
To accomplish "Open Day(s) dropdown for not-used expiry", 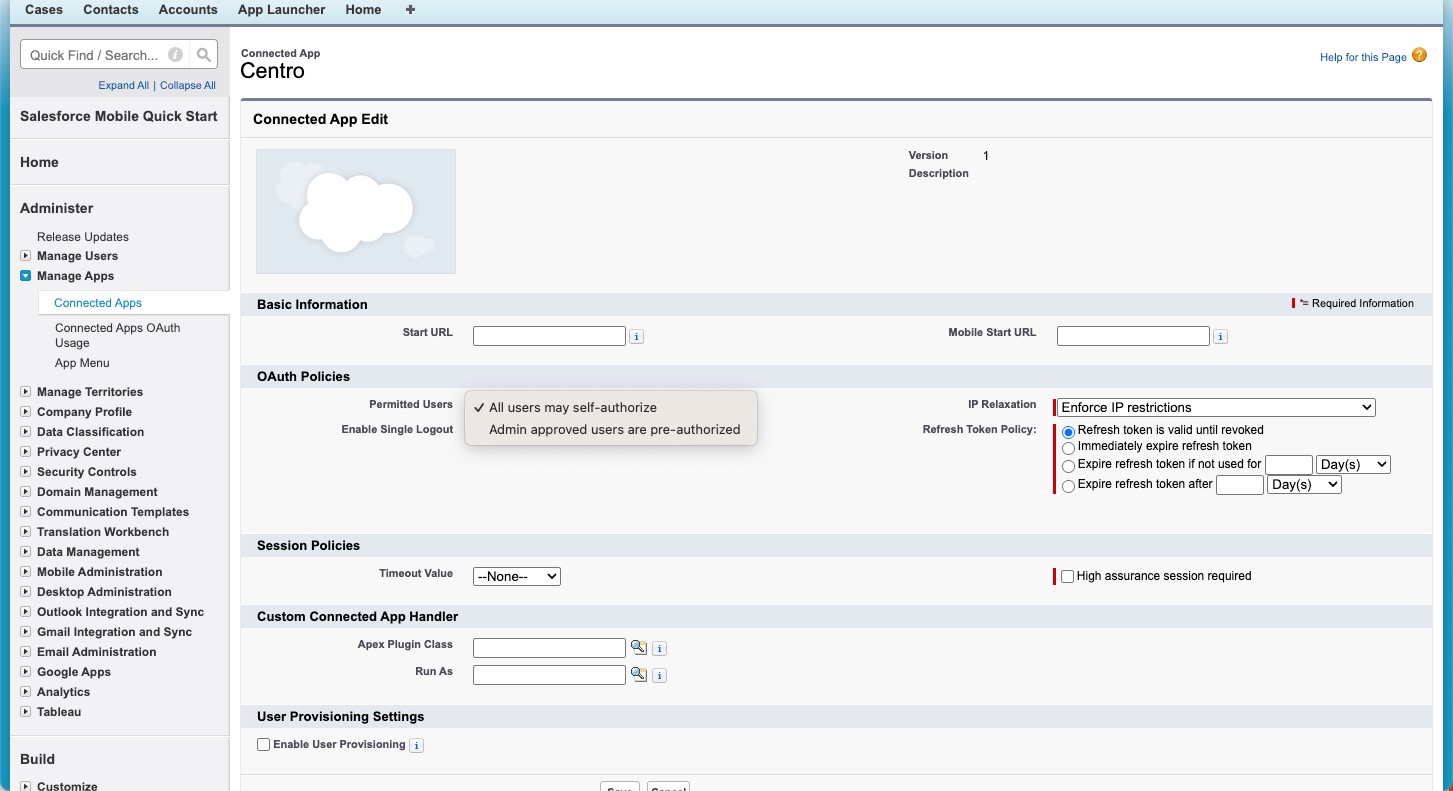I will 1353,464.
